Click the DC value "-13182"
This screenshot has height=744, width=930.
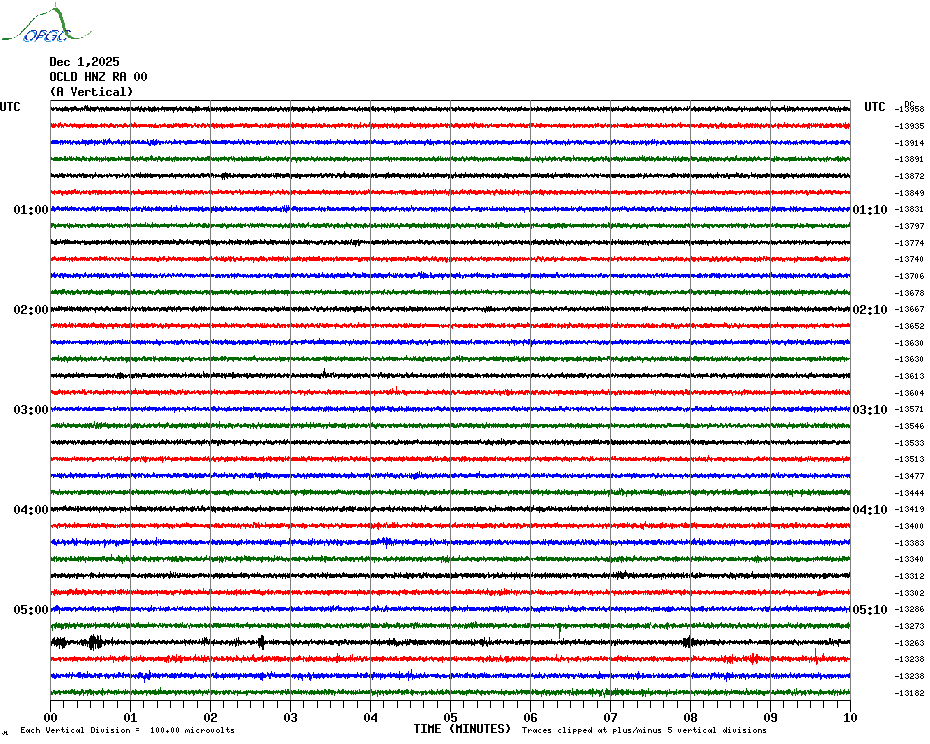909,693
